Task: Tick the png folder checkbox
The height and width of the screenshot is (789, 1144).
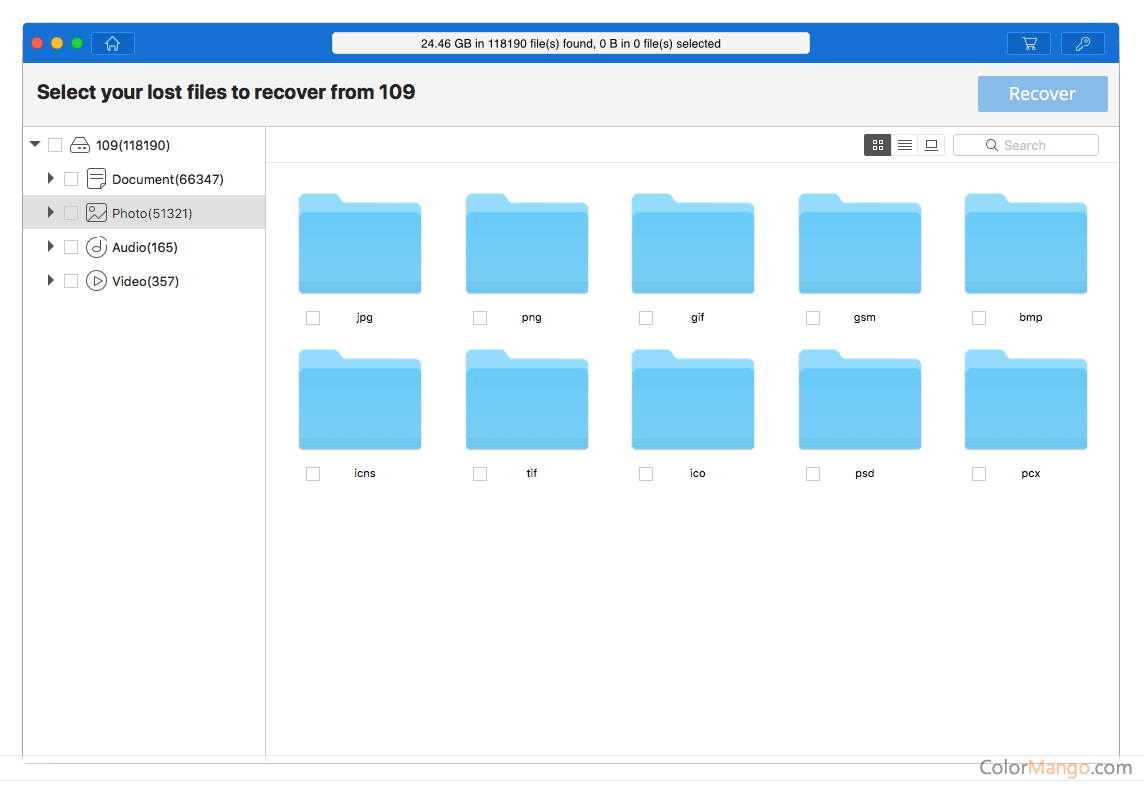Action: (480, 318)
